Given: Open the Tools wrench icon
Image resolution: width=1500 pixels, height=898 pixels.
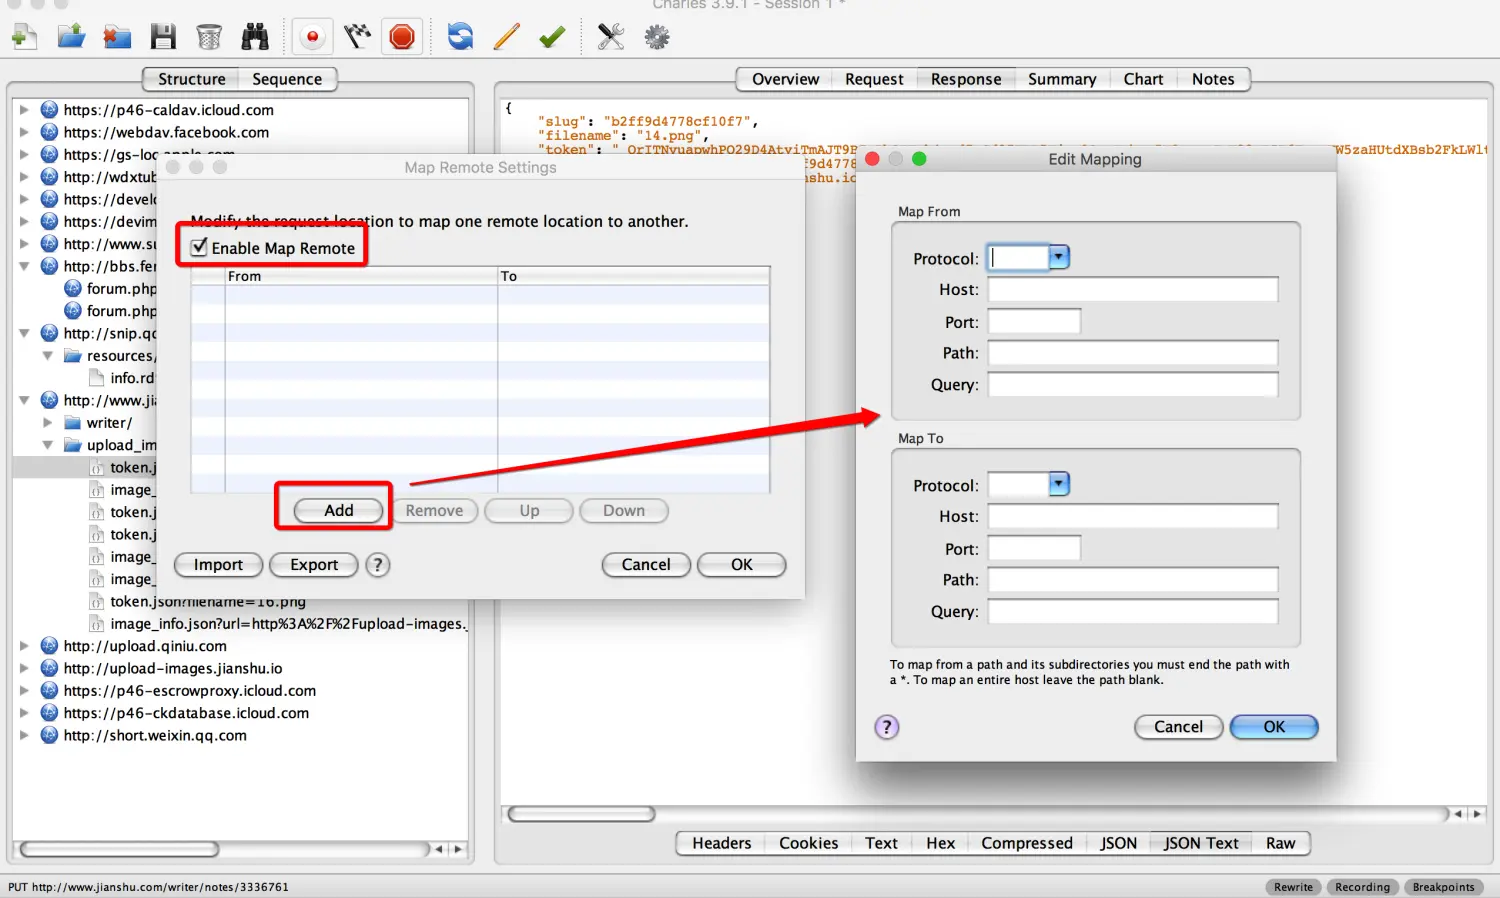Looking at the screenshot, I should tap(610, 38).
